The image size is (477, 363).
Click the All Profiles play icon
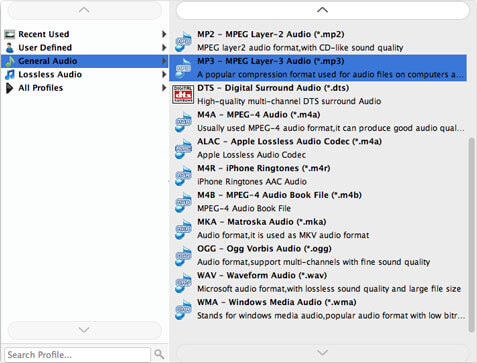[10, 88]
